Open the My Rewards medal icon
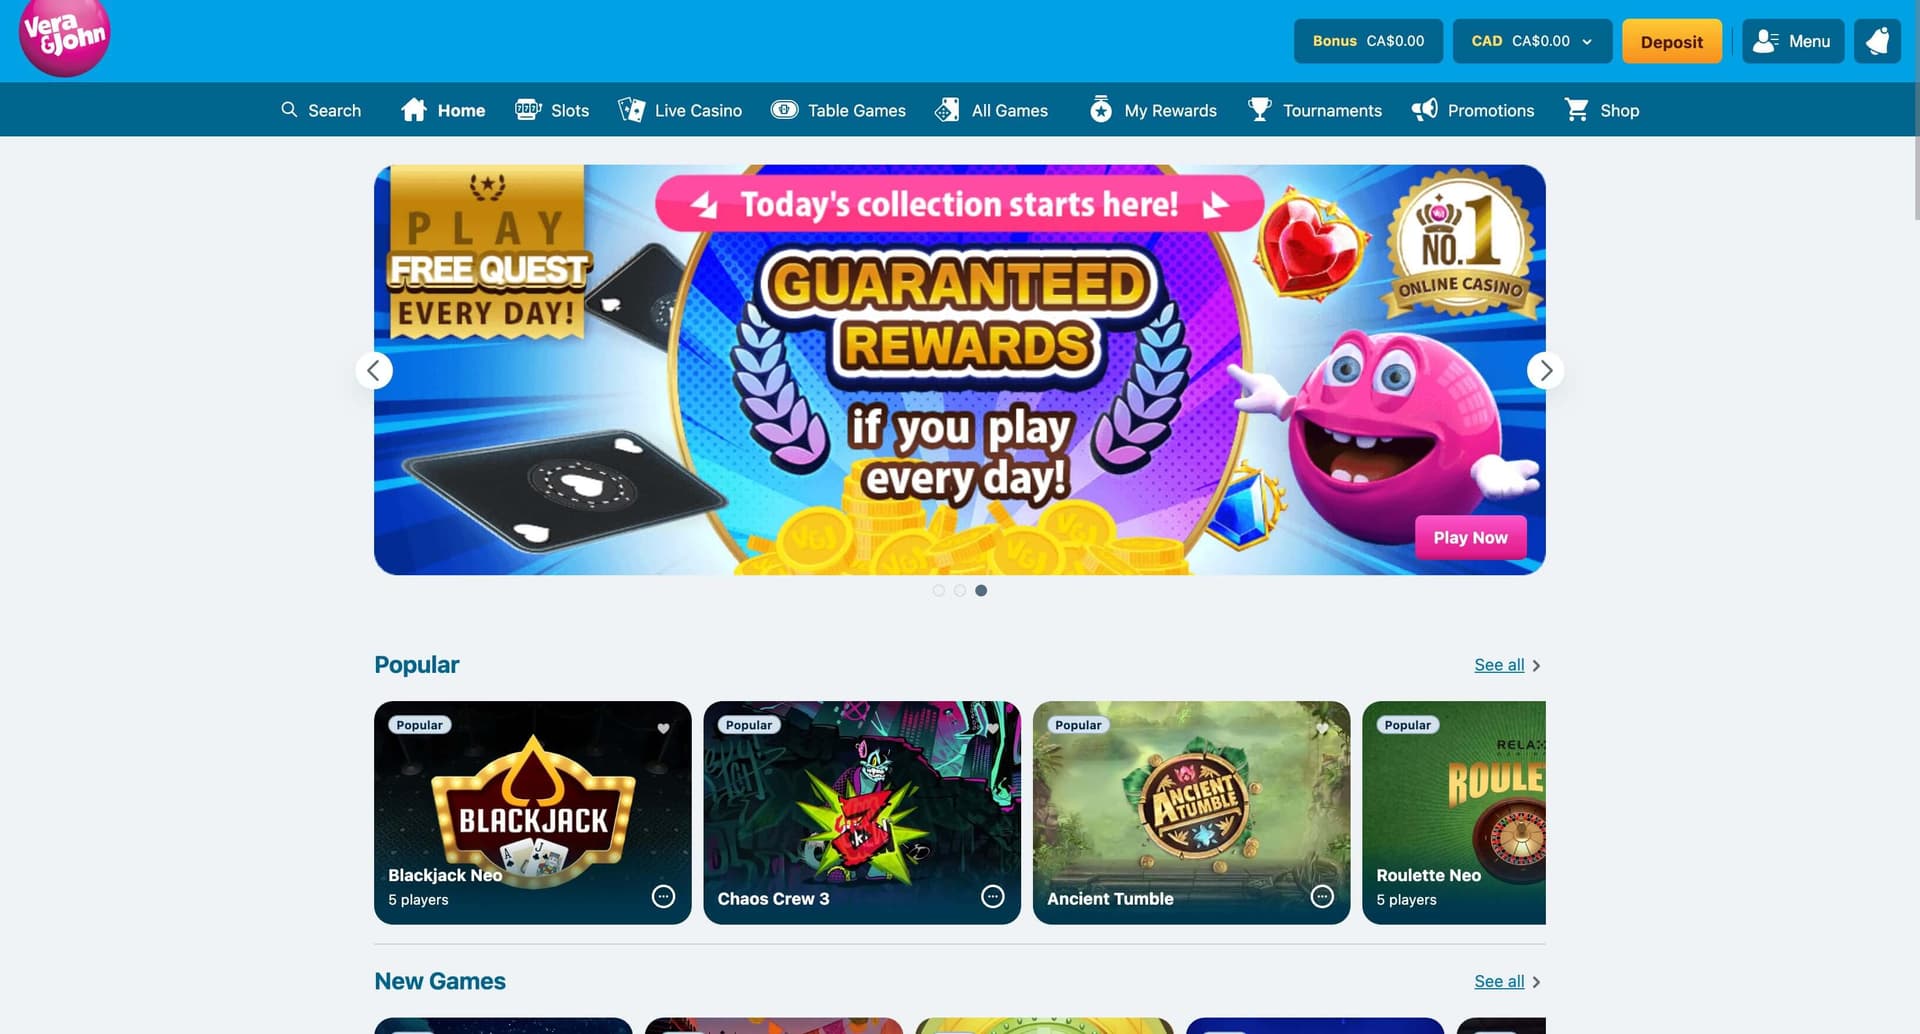This screenshot has width=1920, height=1034. coord(1101,110)
